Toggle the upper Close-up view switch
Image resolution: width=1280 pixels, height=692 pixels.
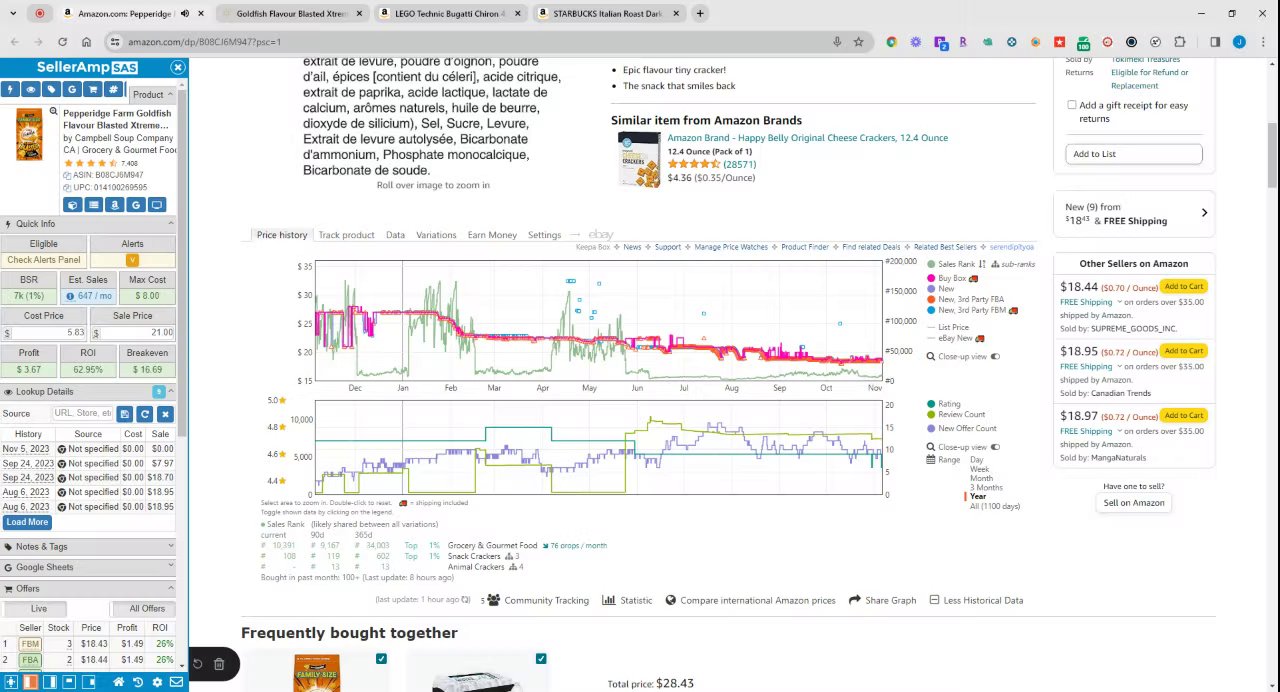click(994, 356)
